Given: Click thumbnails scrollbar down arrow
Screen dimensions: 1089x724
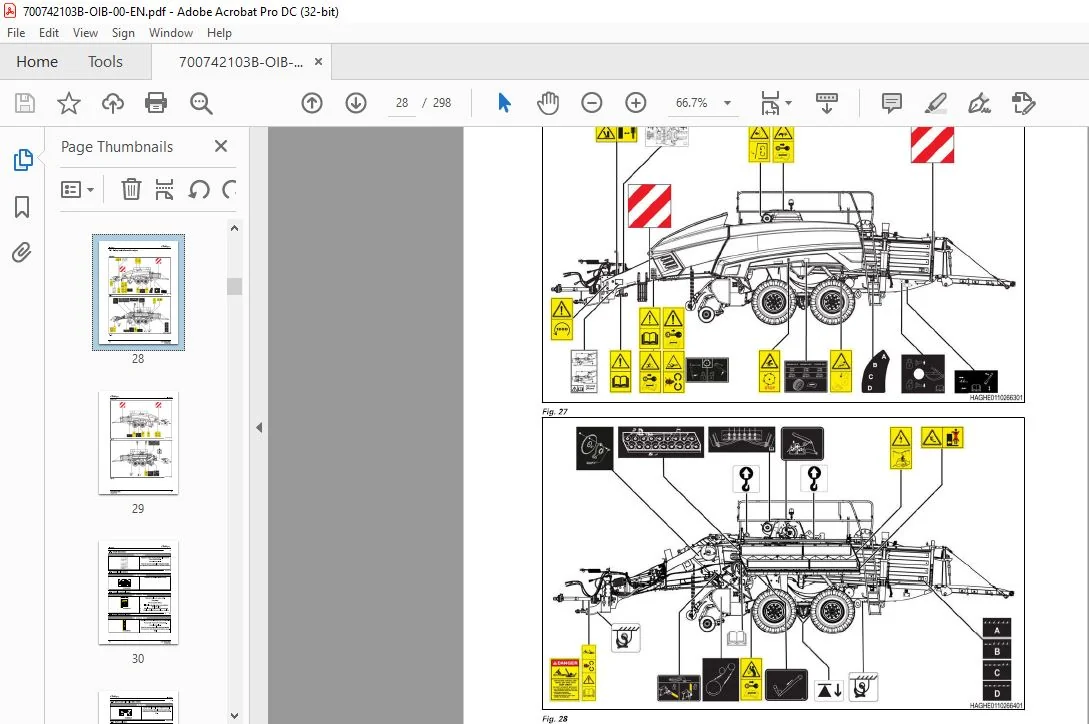Looking at the screenshot, I should coord(234,715).
